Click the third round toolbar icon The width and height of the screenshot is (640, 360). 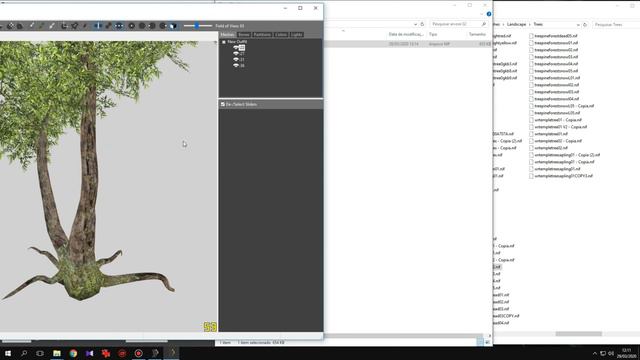pos(152,26)
